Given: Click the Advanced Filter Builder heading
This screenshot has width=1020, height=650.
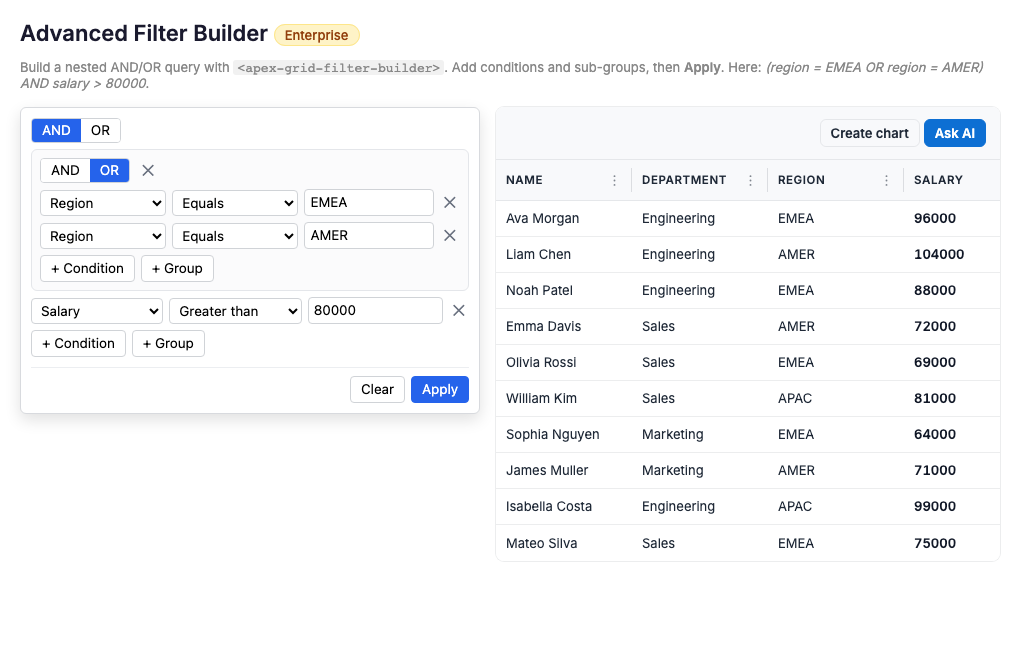Looking at the screenshot, I should [144, 33].
